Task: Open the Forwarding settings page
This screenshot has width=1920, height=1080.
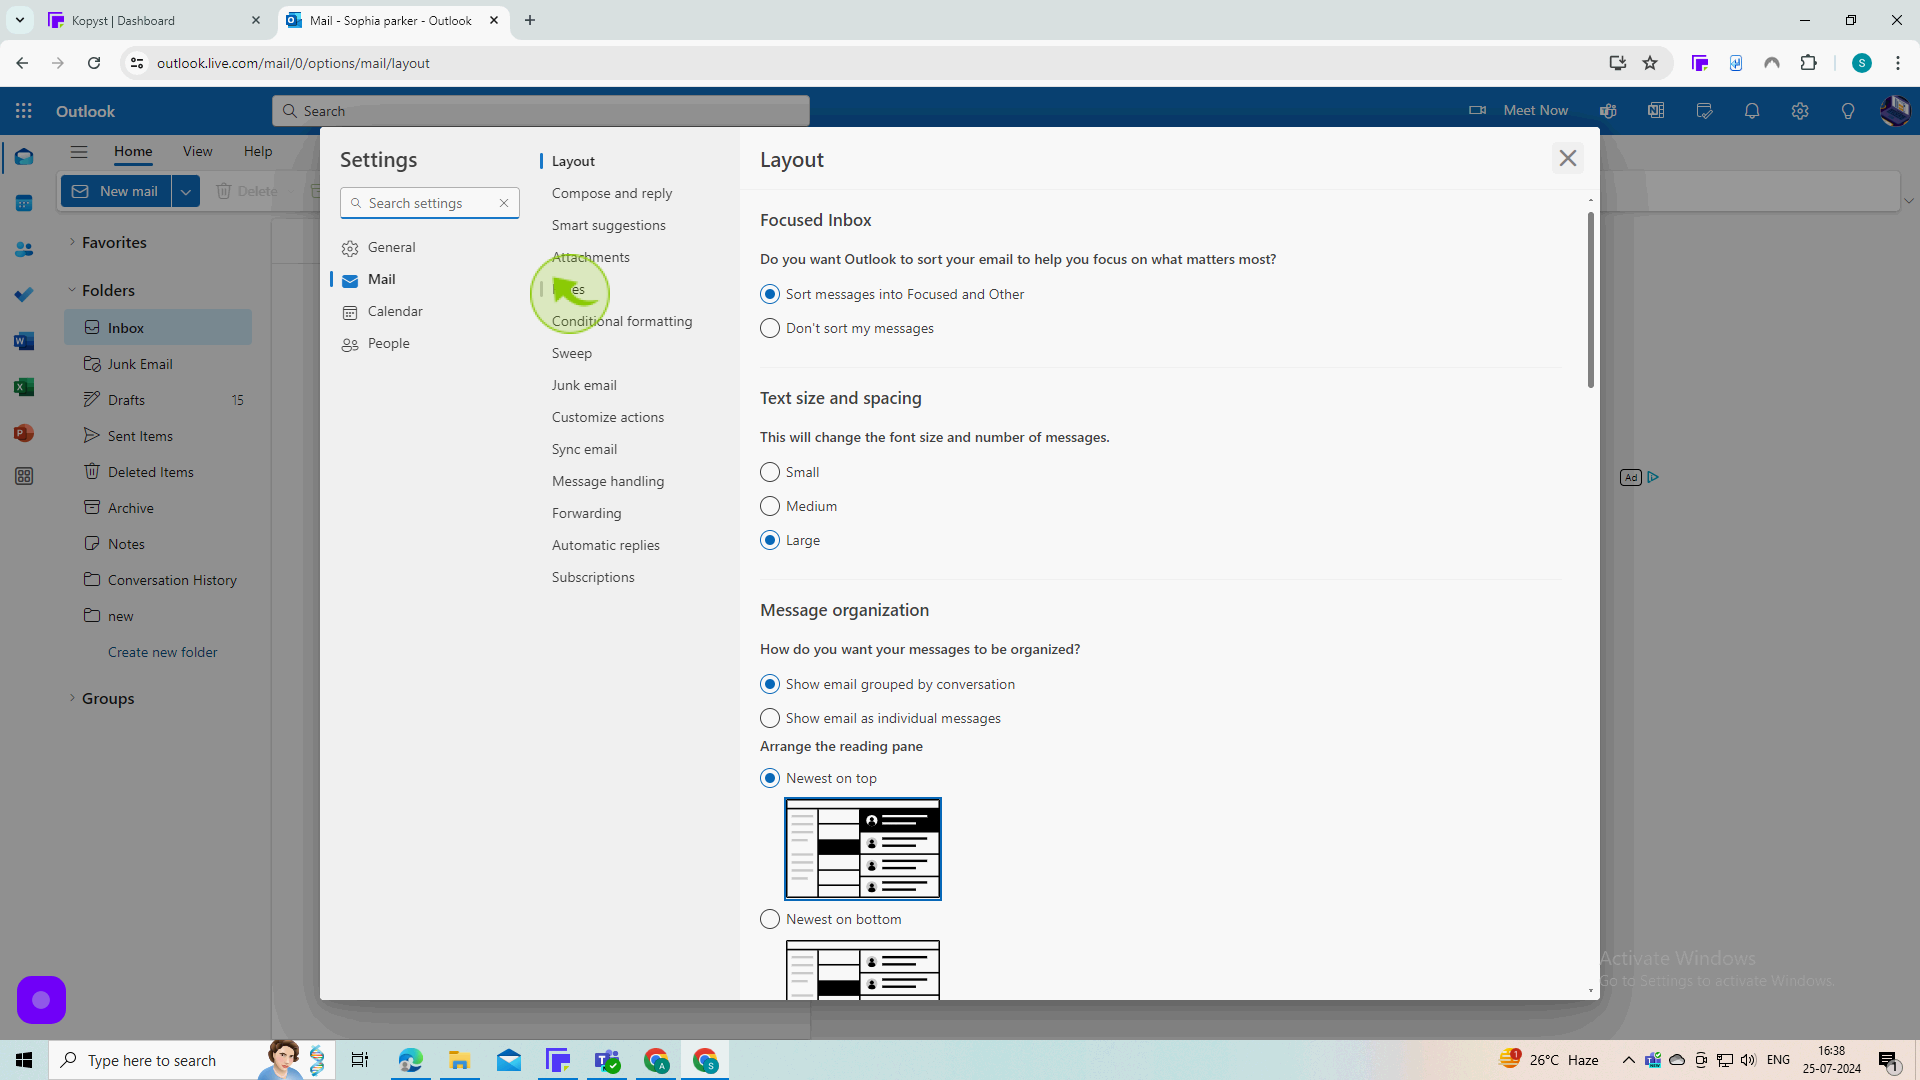Action: point(587,513)
